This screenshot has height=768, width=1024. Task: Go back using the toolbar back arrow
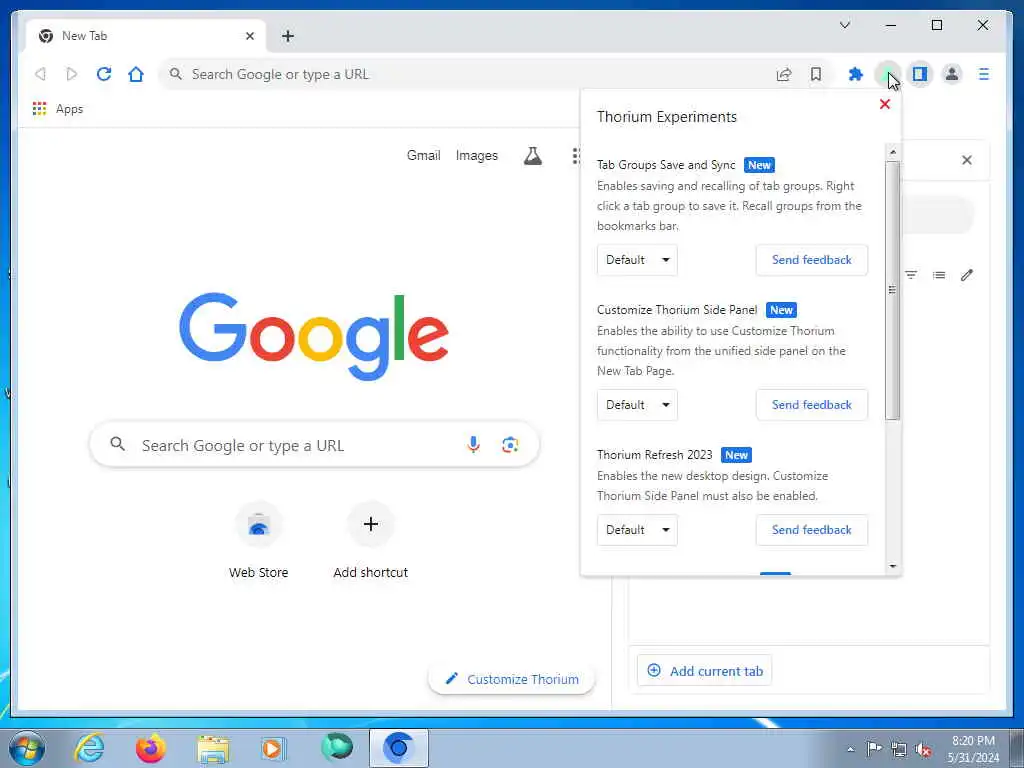pyautogui.click(x=40, y=74)
